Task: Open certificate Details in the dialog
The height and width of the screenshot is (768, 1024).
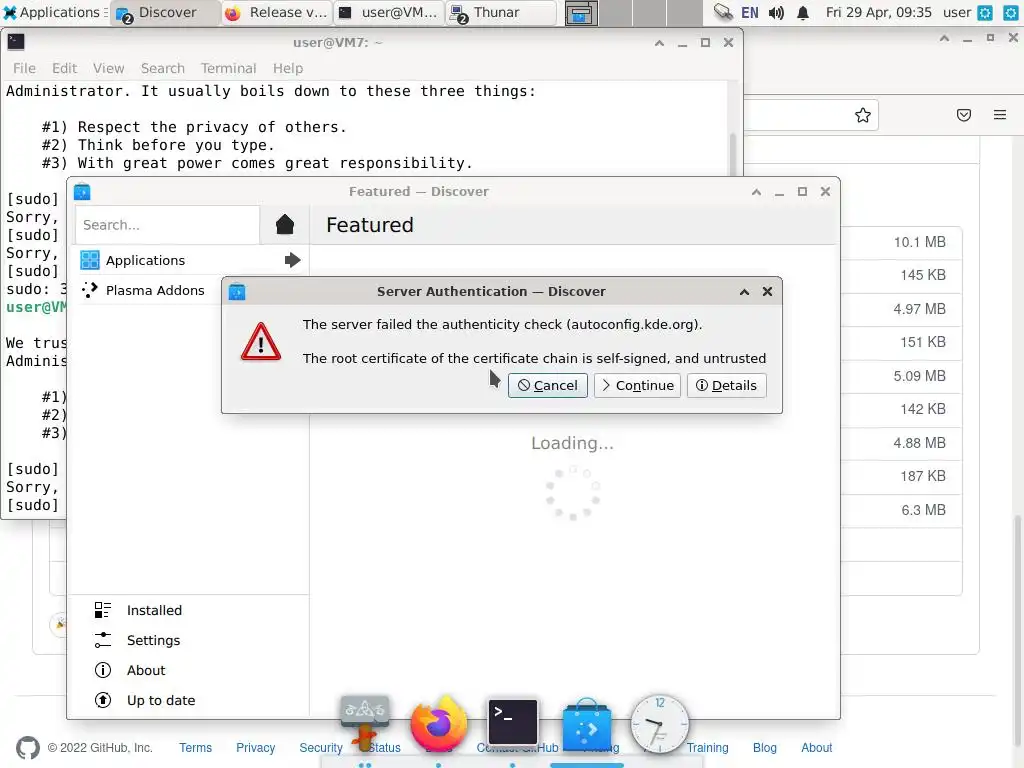Action: click(x=726, y=385)
